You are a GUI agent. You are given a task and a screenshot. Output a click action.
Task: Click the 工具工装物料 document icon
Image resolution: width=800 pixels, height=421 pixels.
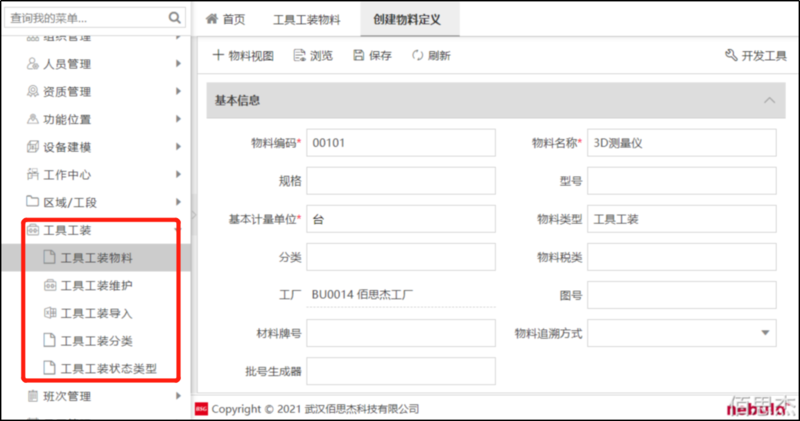click(49, 257)
